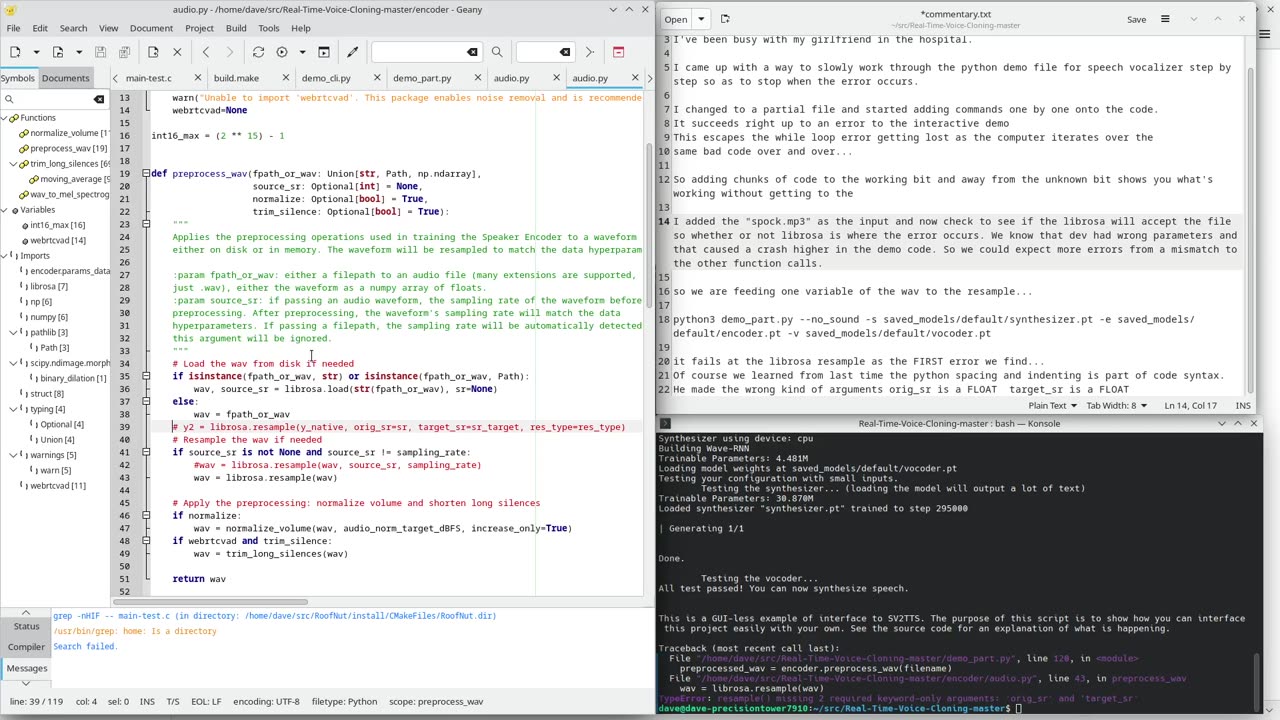
Task: Open recent documents dropdown next to Open
Action: pos(701,19)
